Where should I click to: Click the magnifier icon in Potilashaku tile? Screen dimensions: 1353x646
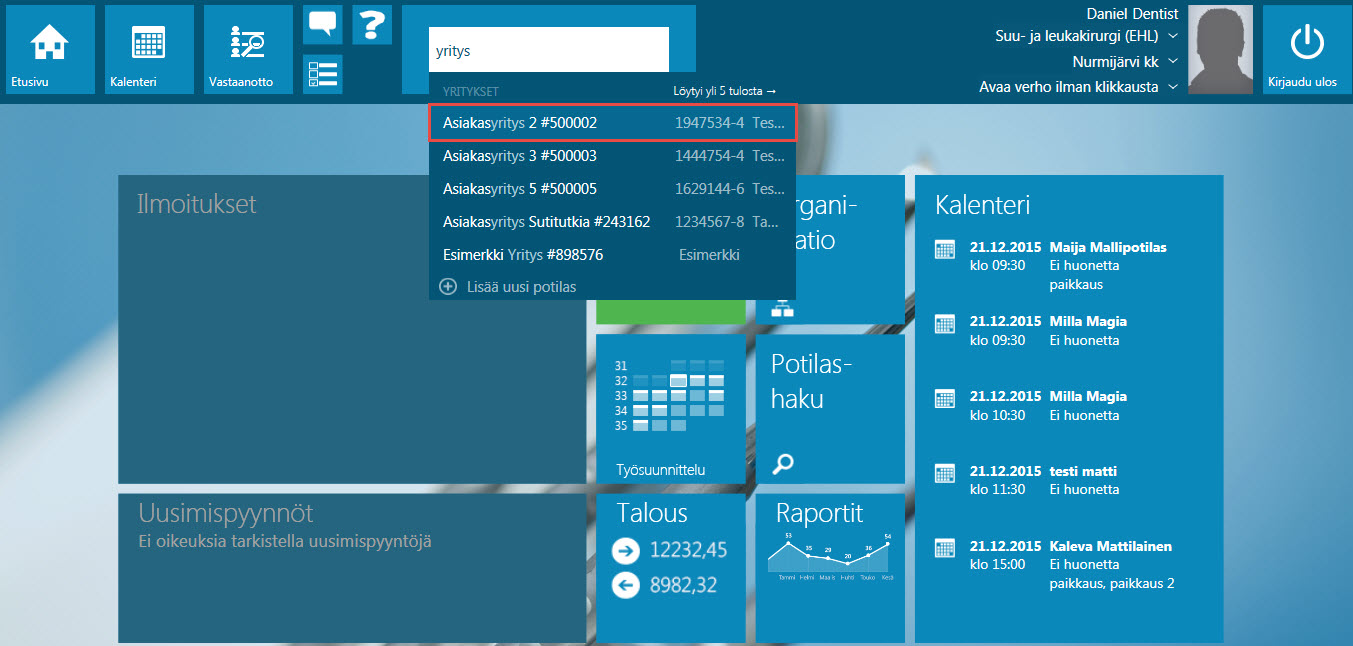(x=783, y=463)
